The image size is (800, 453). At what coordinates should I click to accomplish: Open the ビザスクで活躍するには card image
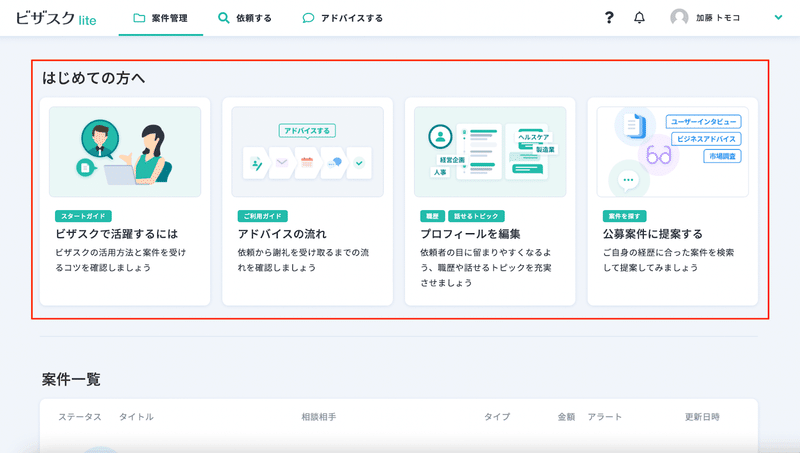pos(125,152)
